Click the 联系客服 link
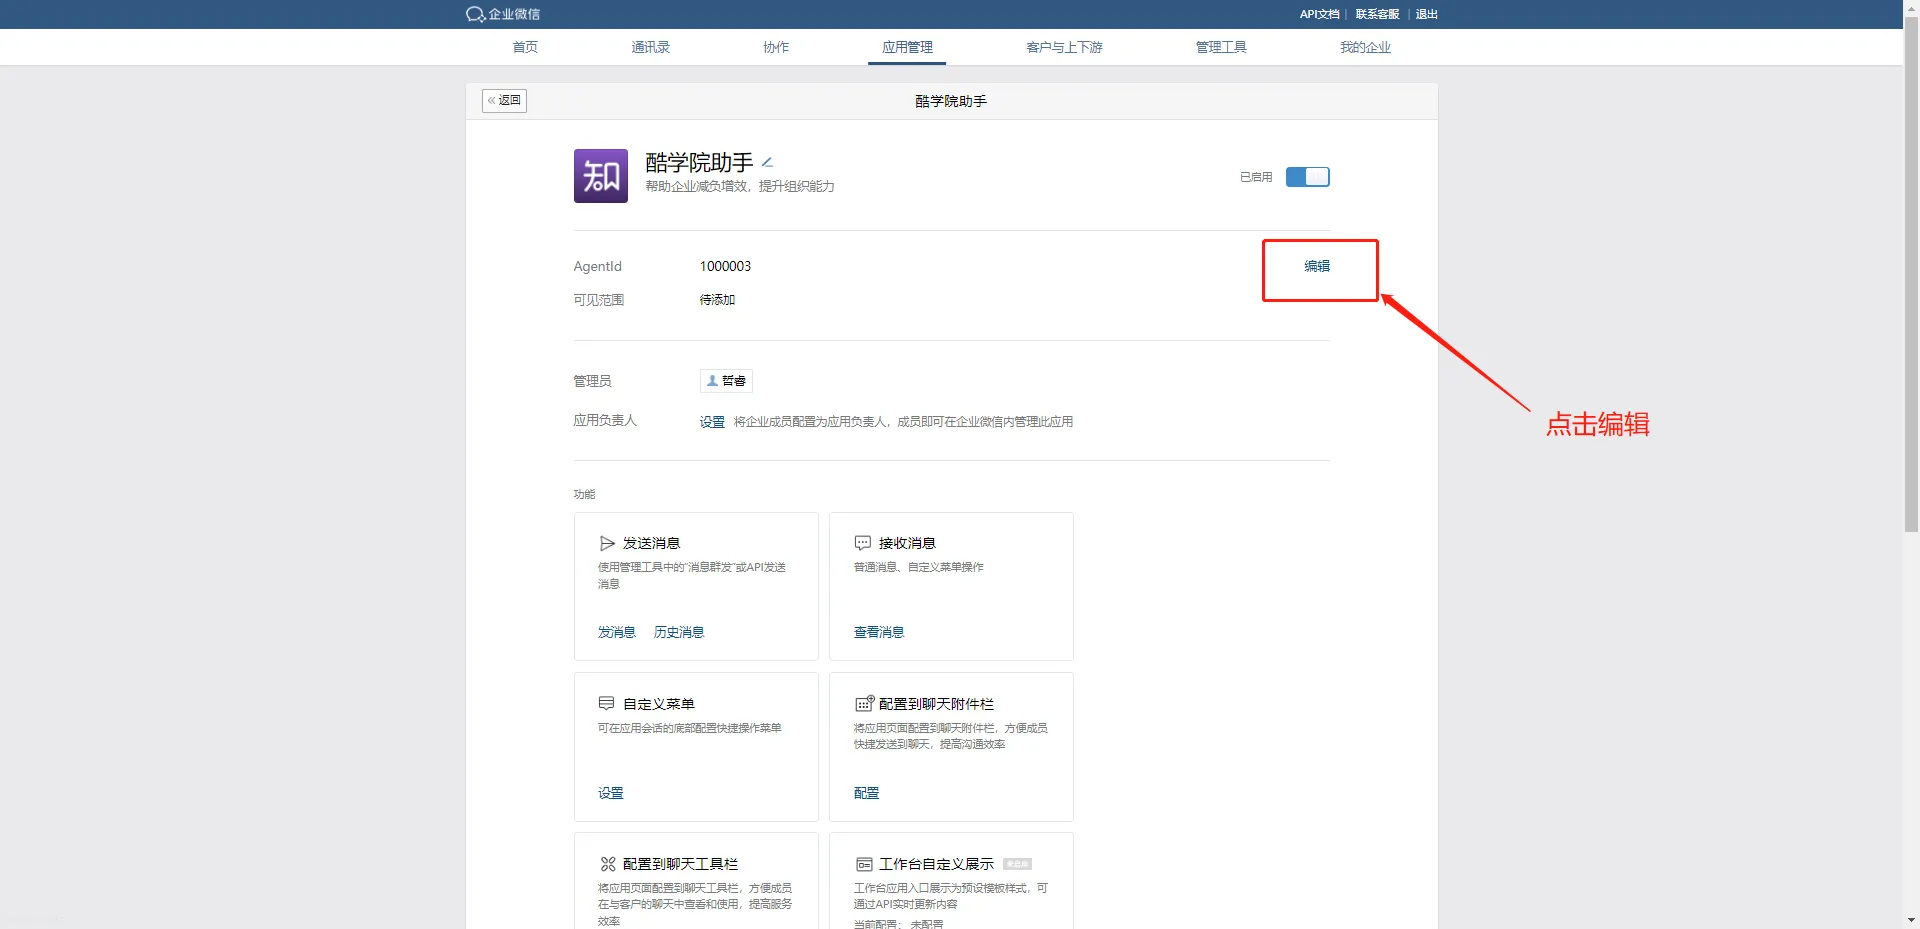This screenshot has height=929, width=1920. coord(1377,14)
